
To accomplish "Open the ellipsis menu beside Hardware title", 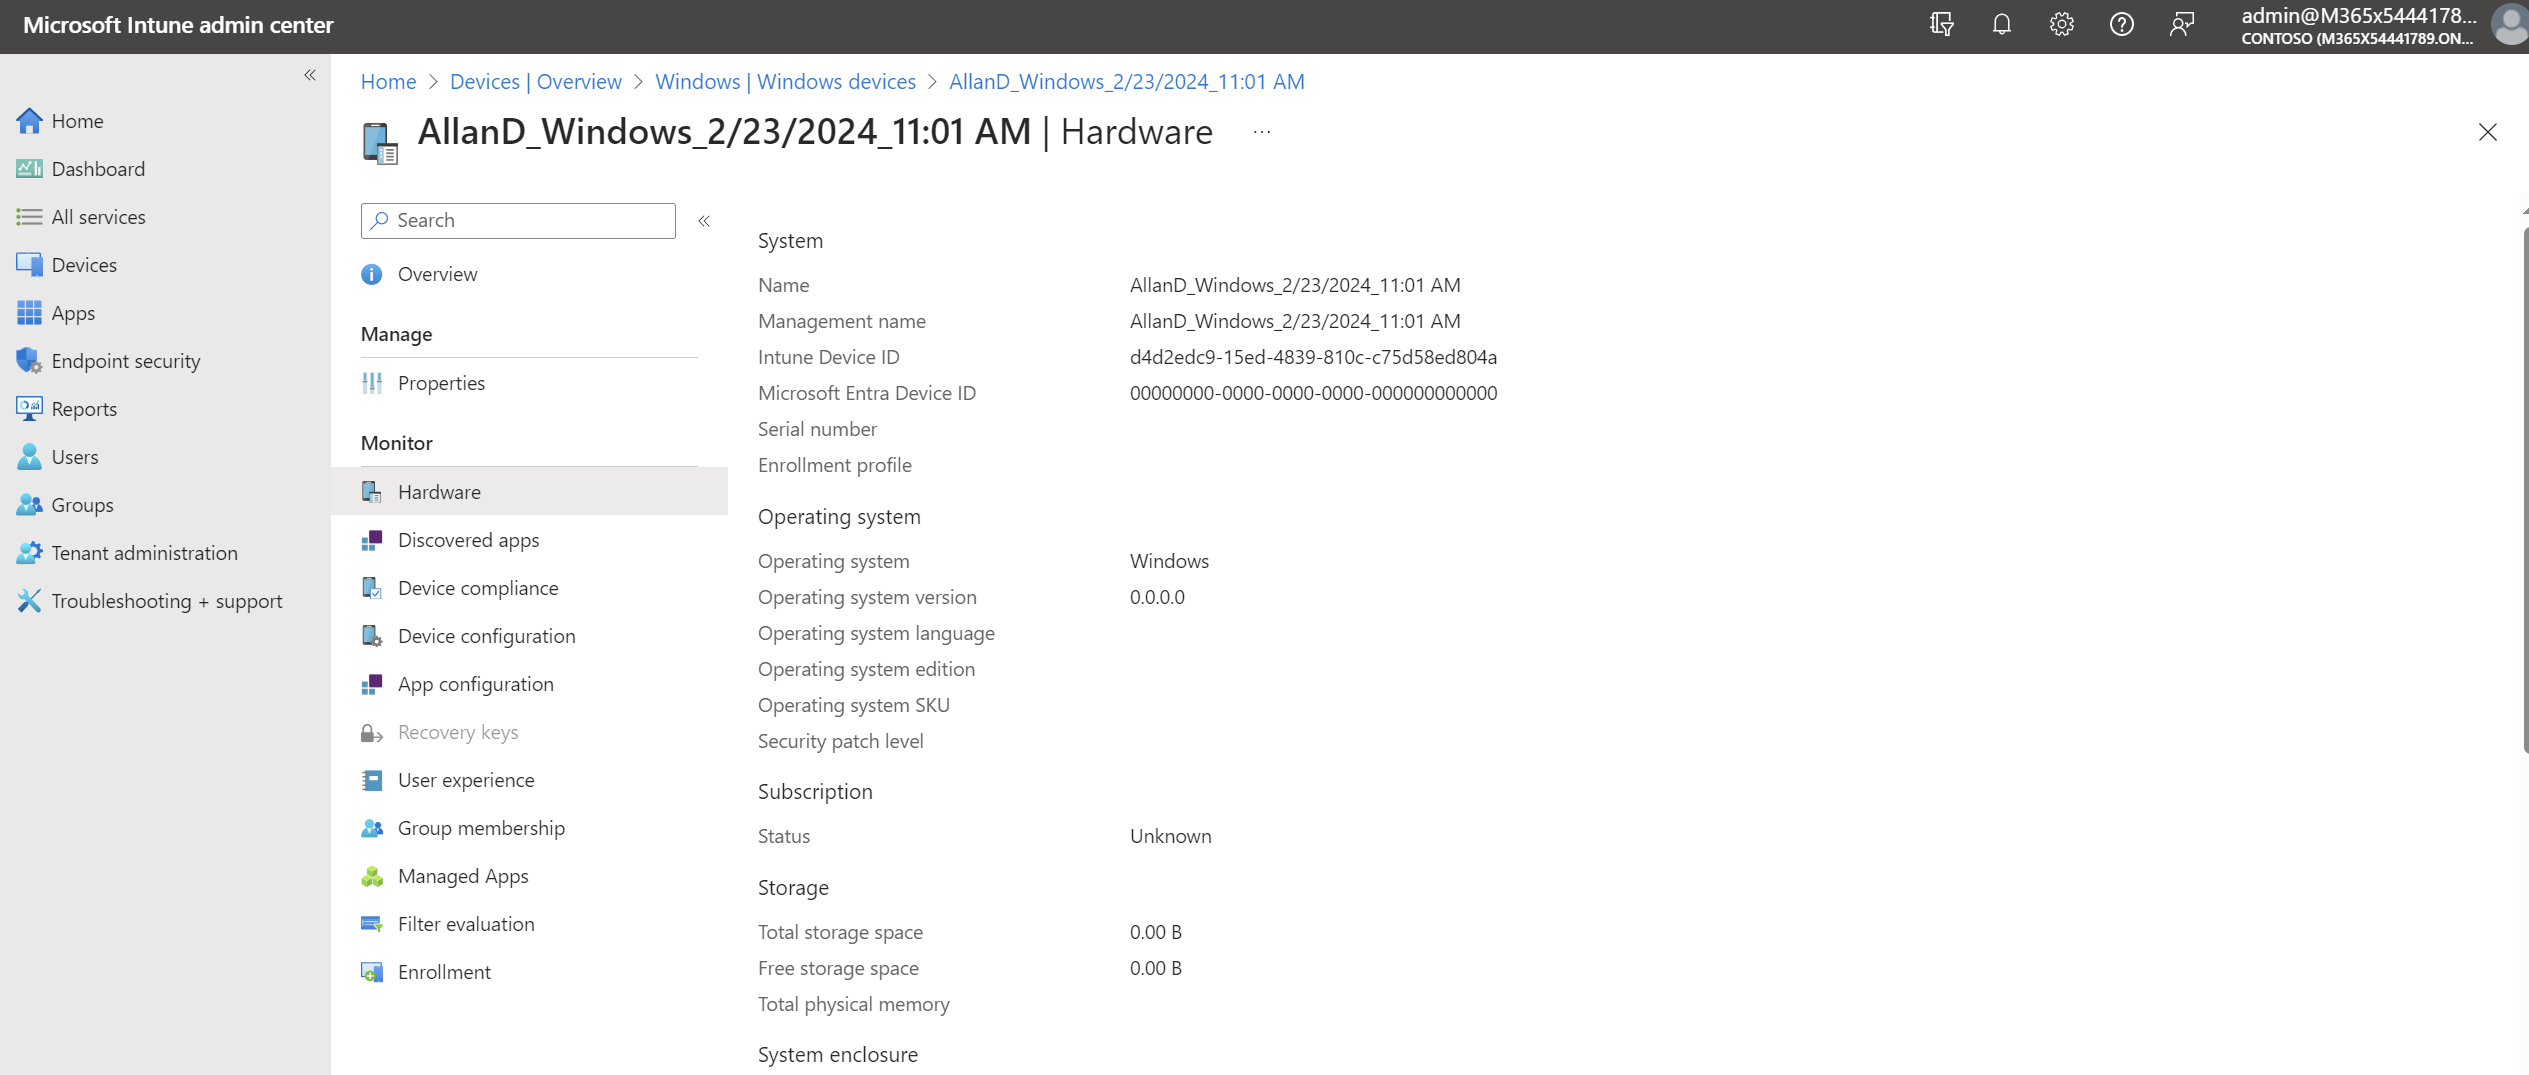I will tap(1262, 132).
